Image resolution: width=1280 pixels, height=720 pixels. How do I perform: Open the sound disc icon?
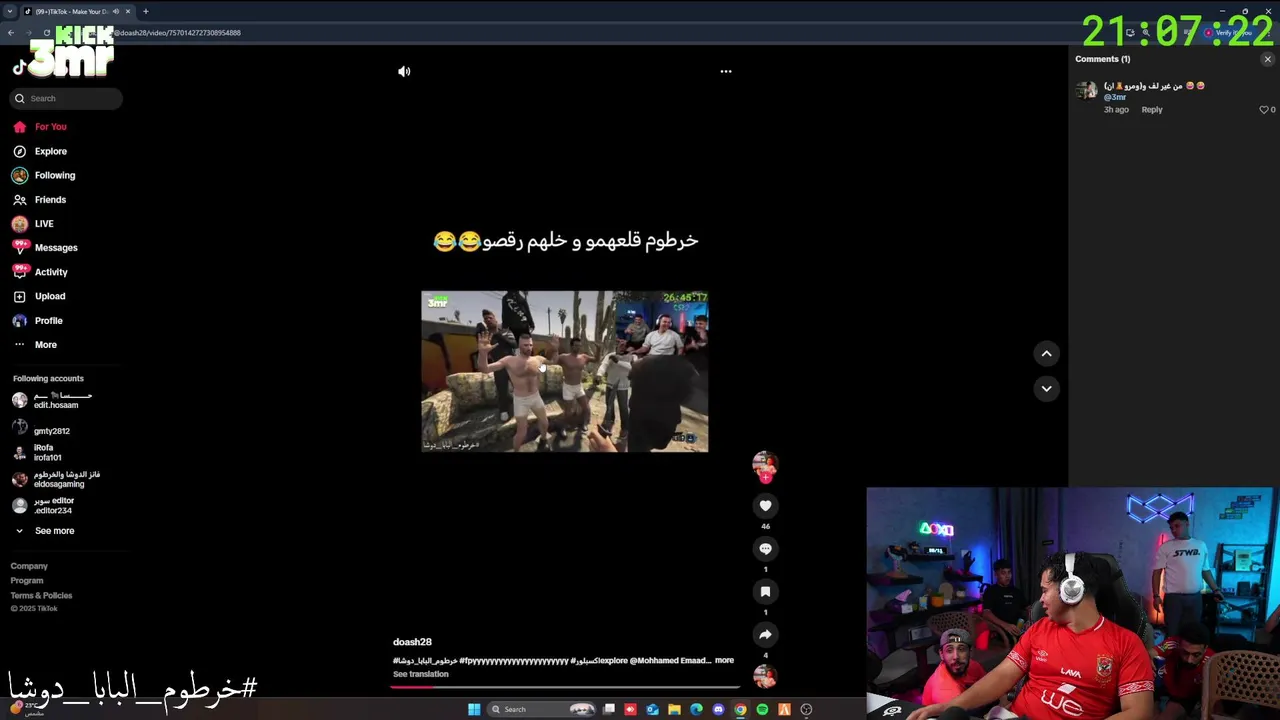point(765,677)
